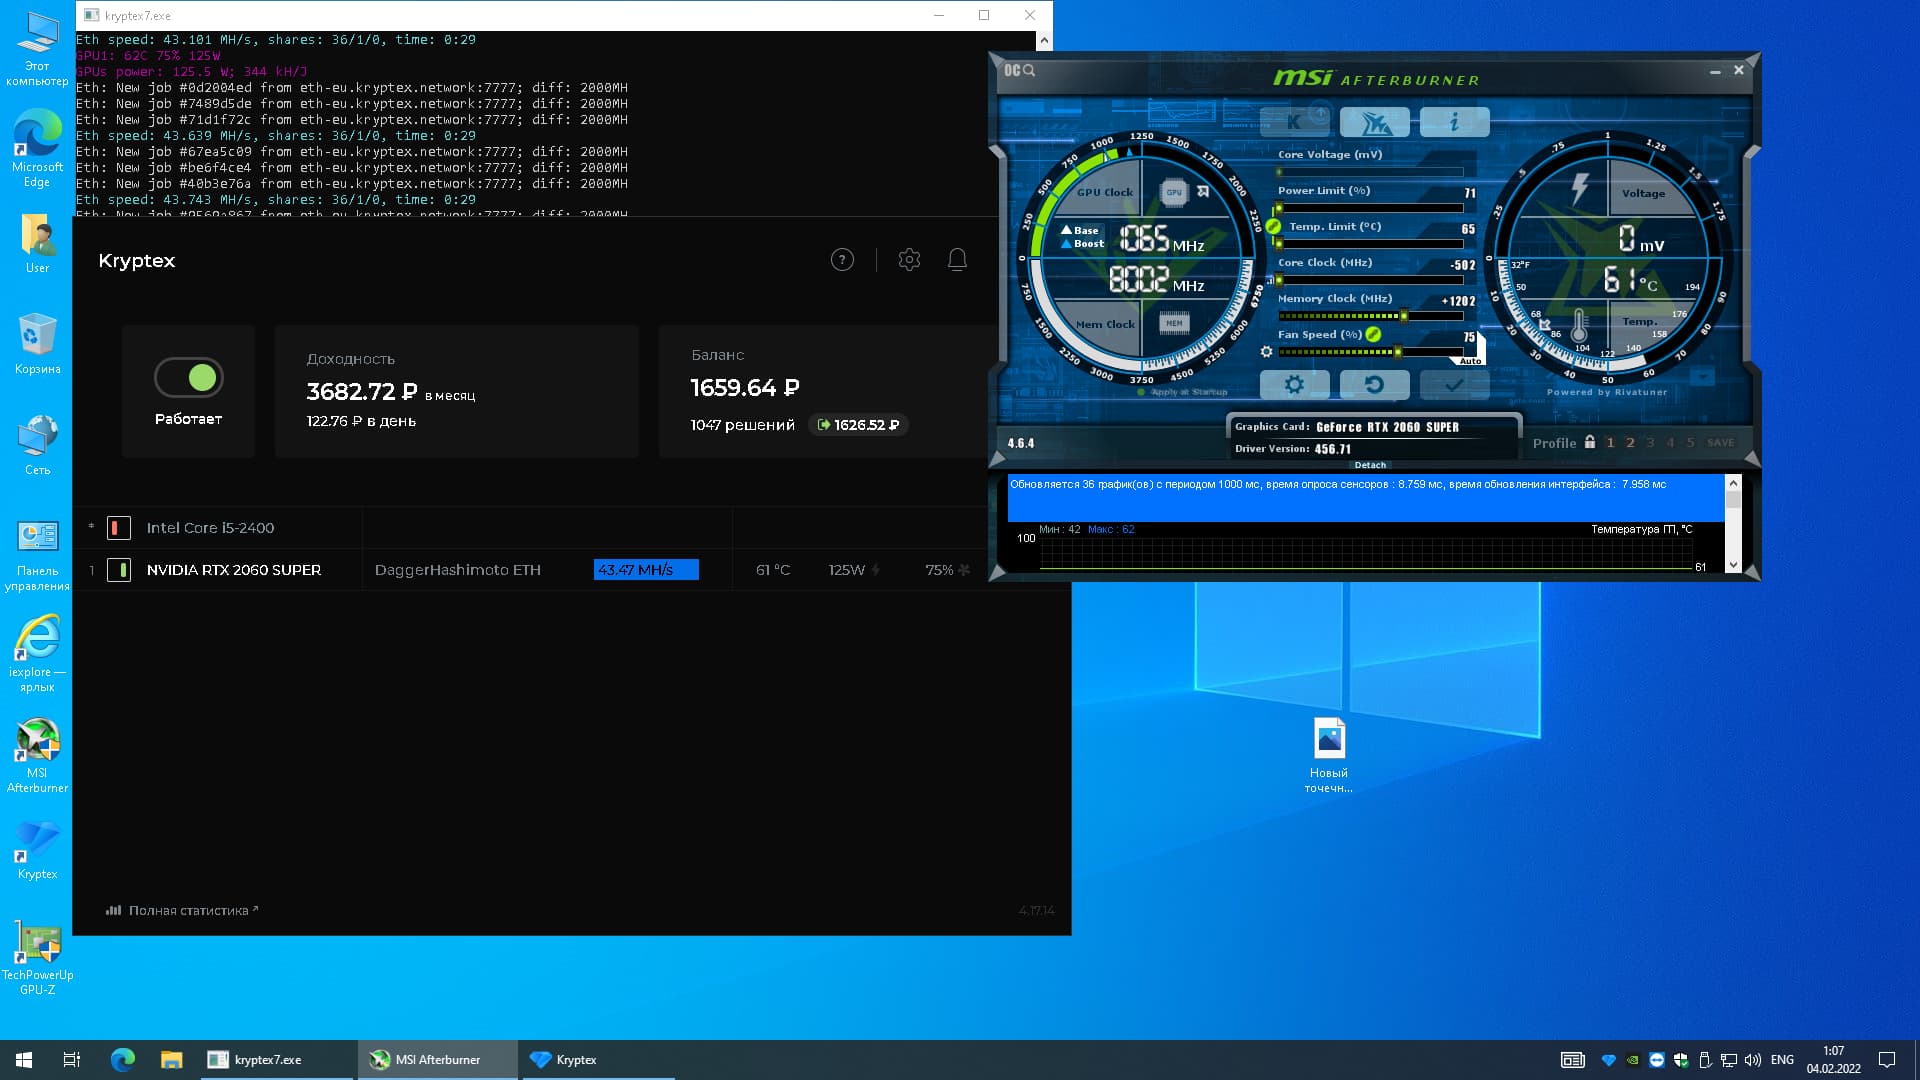Viewport: 1920px width, 1080px height.
Task: Adjust the Fan Speed slider handle
Action: tap(1397, 352)
